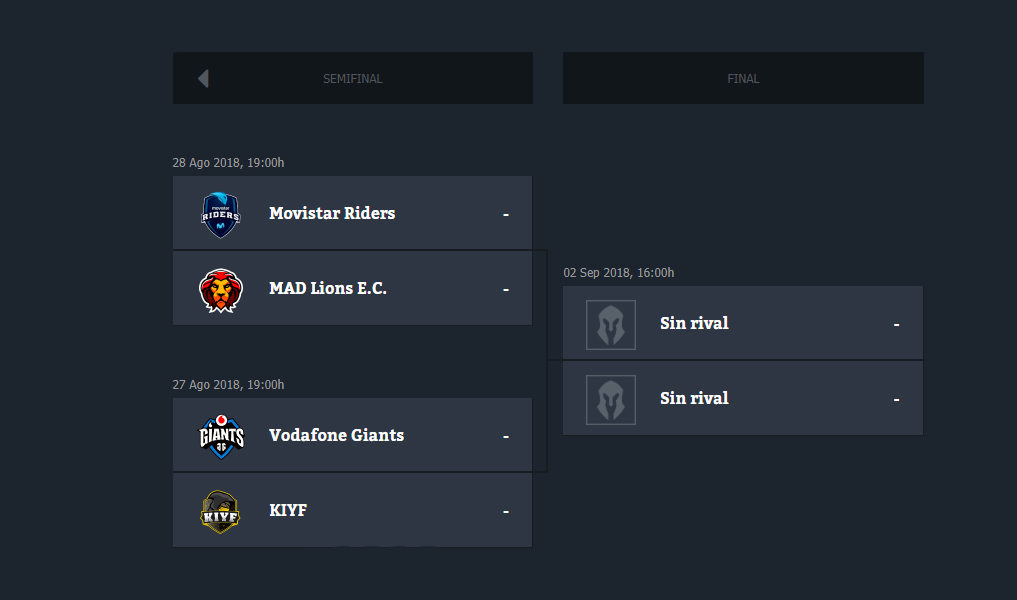The width and height of the screenshot is (1017, 600).
Task: Click the MAD Lions E.C. lion logo
Action: click(x=221, y=290)
